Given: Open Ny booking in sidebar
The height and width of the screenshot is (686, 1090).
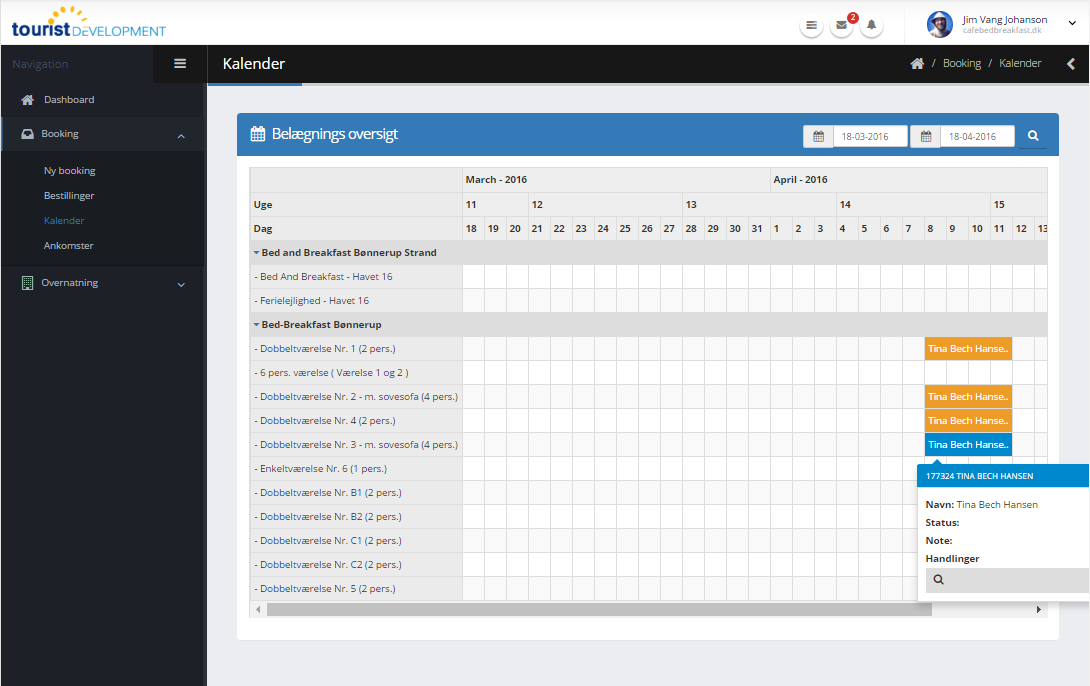Looking at the screenshot, I should pos(69,171).
